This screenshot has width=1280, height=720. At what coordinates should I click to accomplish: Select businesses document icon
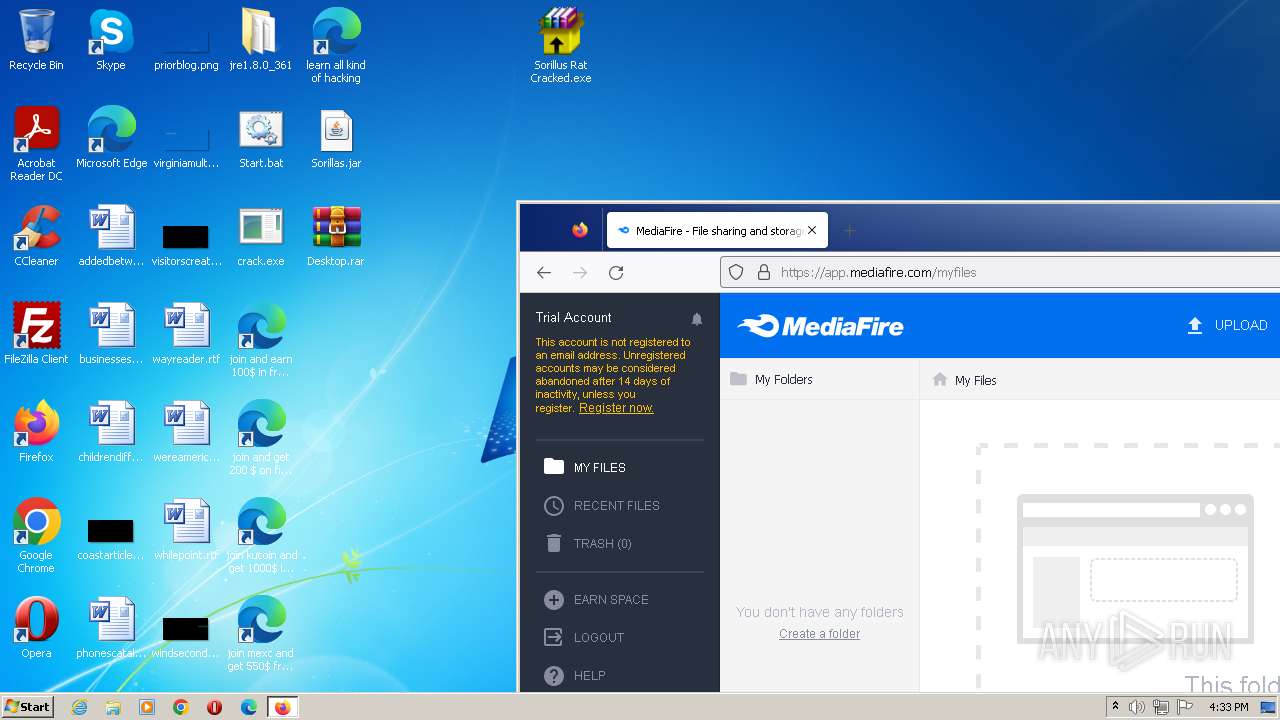pos(111,334)
